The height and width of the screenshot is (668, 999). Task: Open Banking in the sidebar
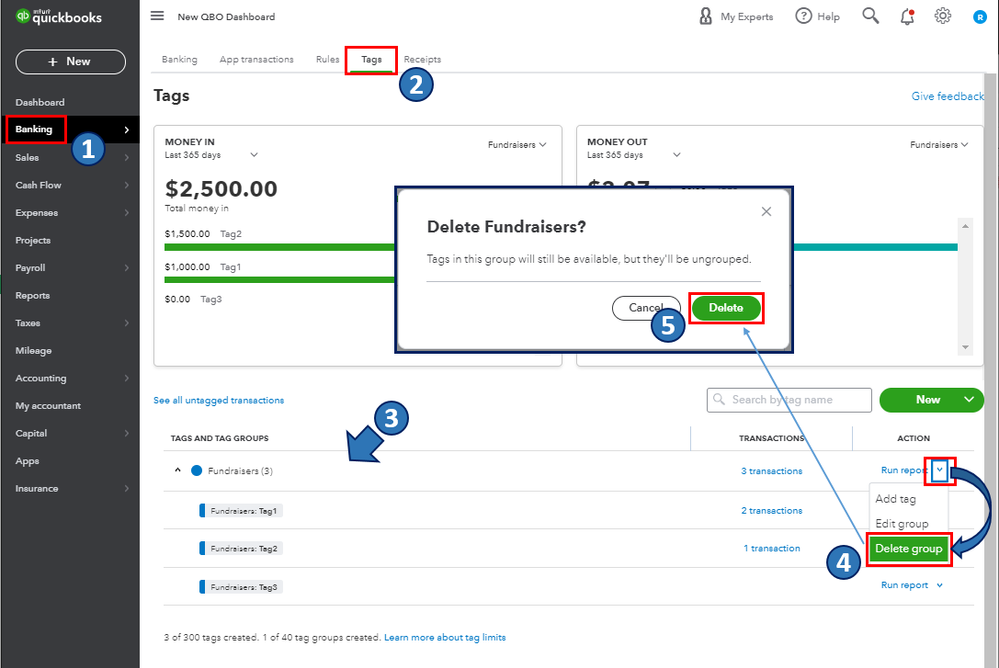pyautogui.click(x=34, y=129)
